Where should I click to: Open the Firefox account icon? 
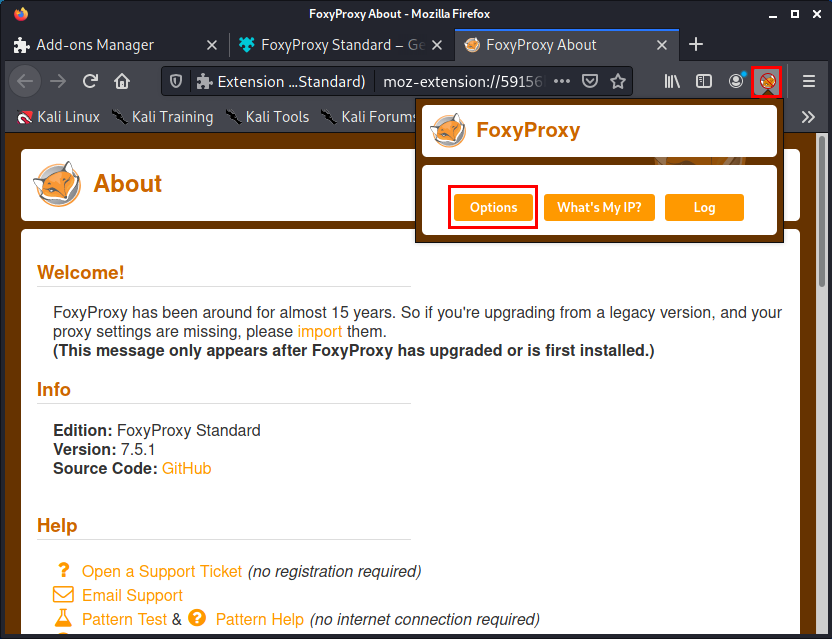[x=736, y=81]
